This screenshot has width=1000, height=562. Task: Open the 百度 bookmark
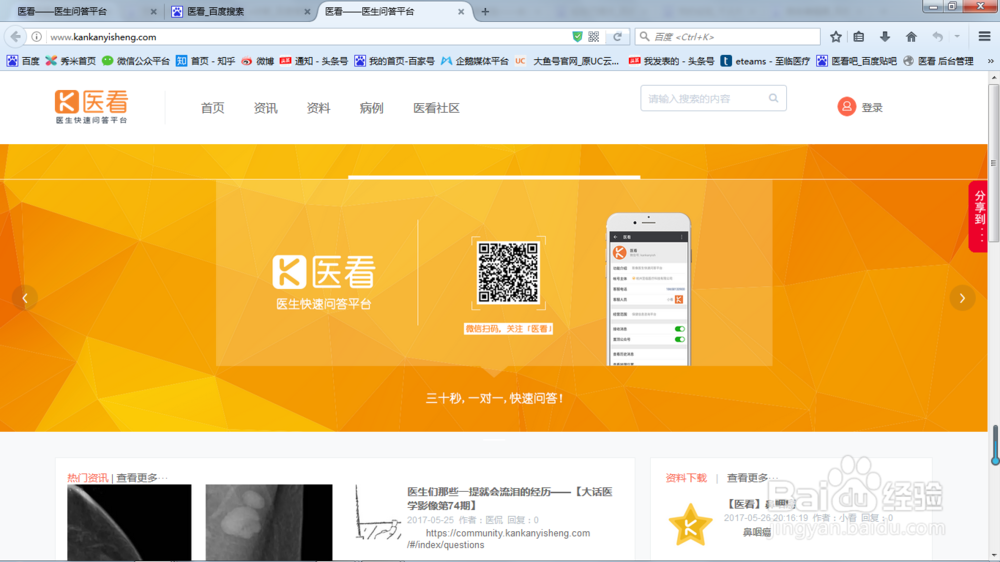coord(23,61)
